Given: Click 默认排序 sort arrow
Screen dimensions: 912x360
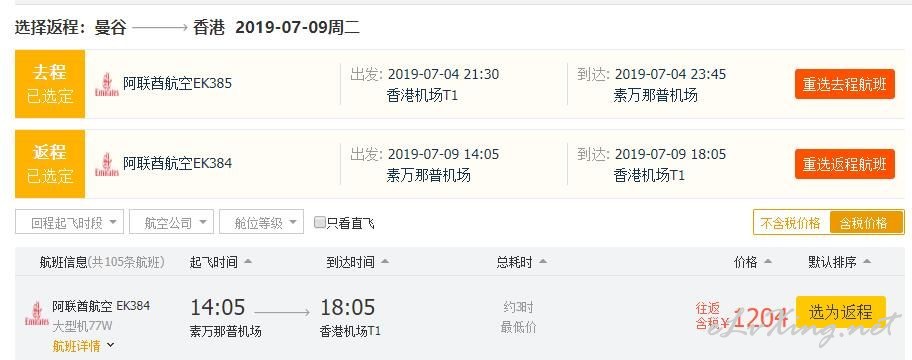Looking at the screenshot, I should point(867,262).
